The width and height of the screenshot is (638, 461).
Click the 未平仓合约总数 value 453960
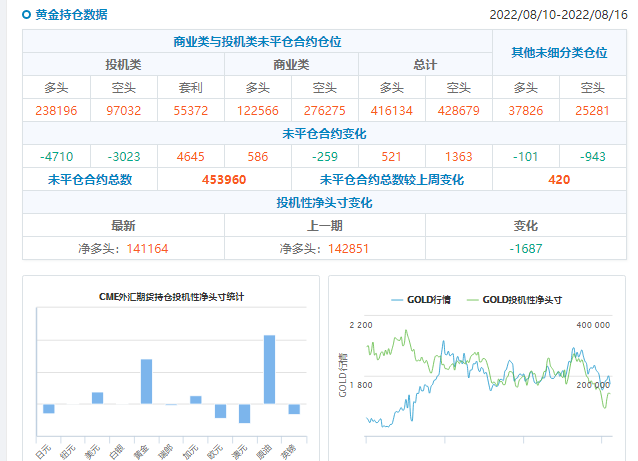224,180
